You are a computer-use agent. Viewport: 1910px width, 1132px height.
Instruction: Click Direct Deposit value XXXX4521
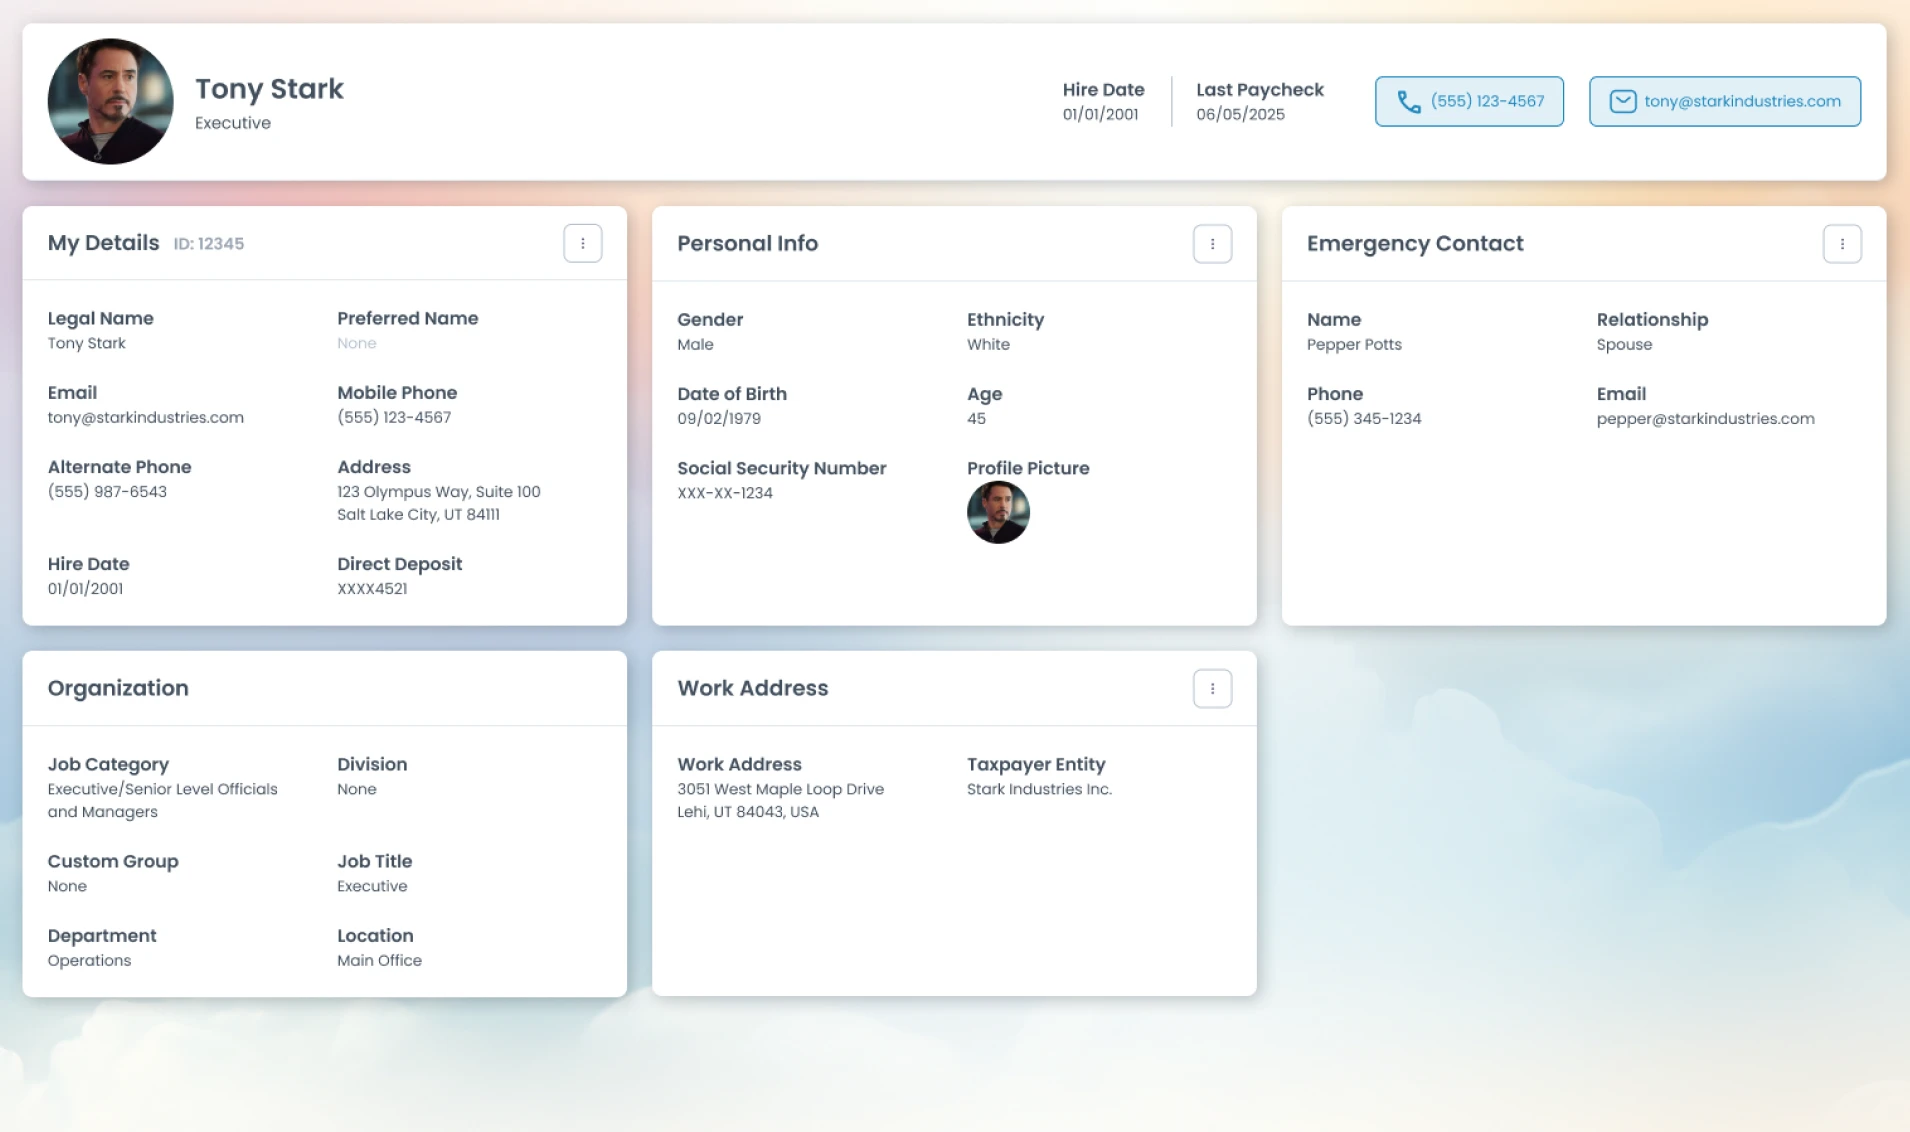[372, 588]
